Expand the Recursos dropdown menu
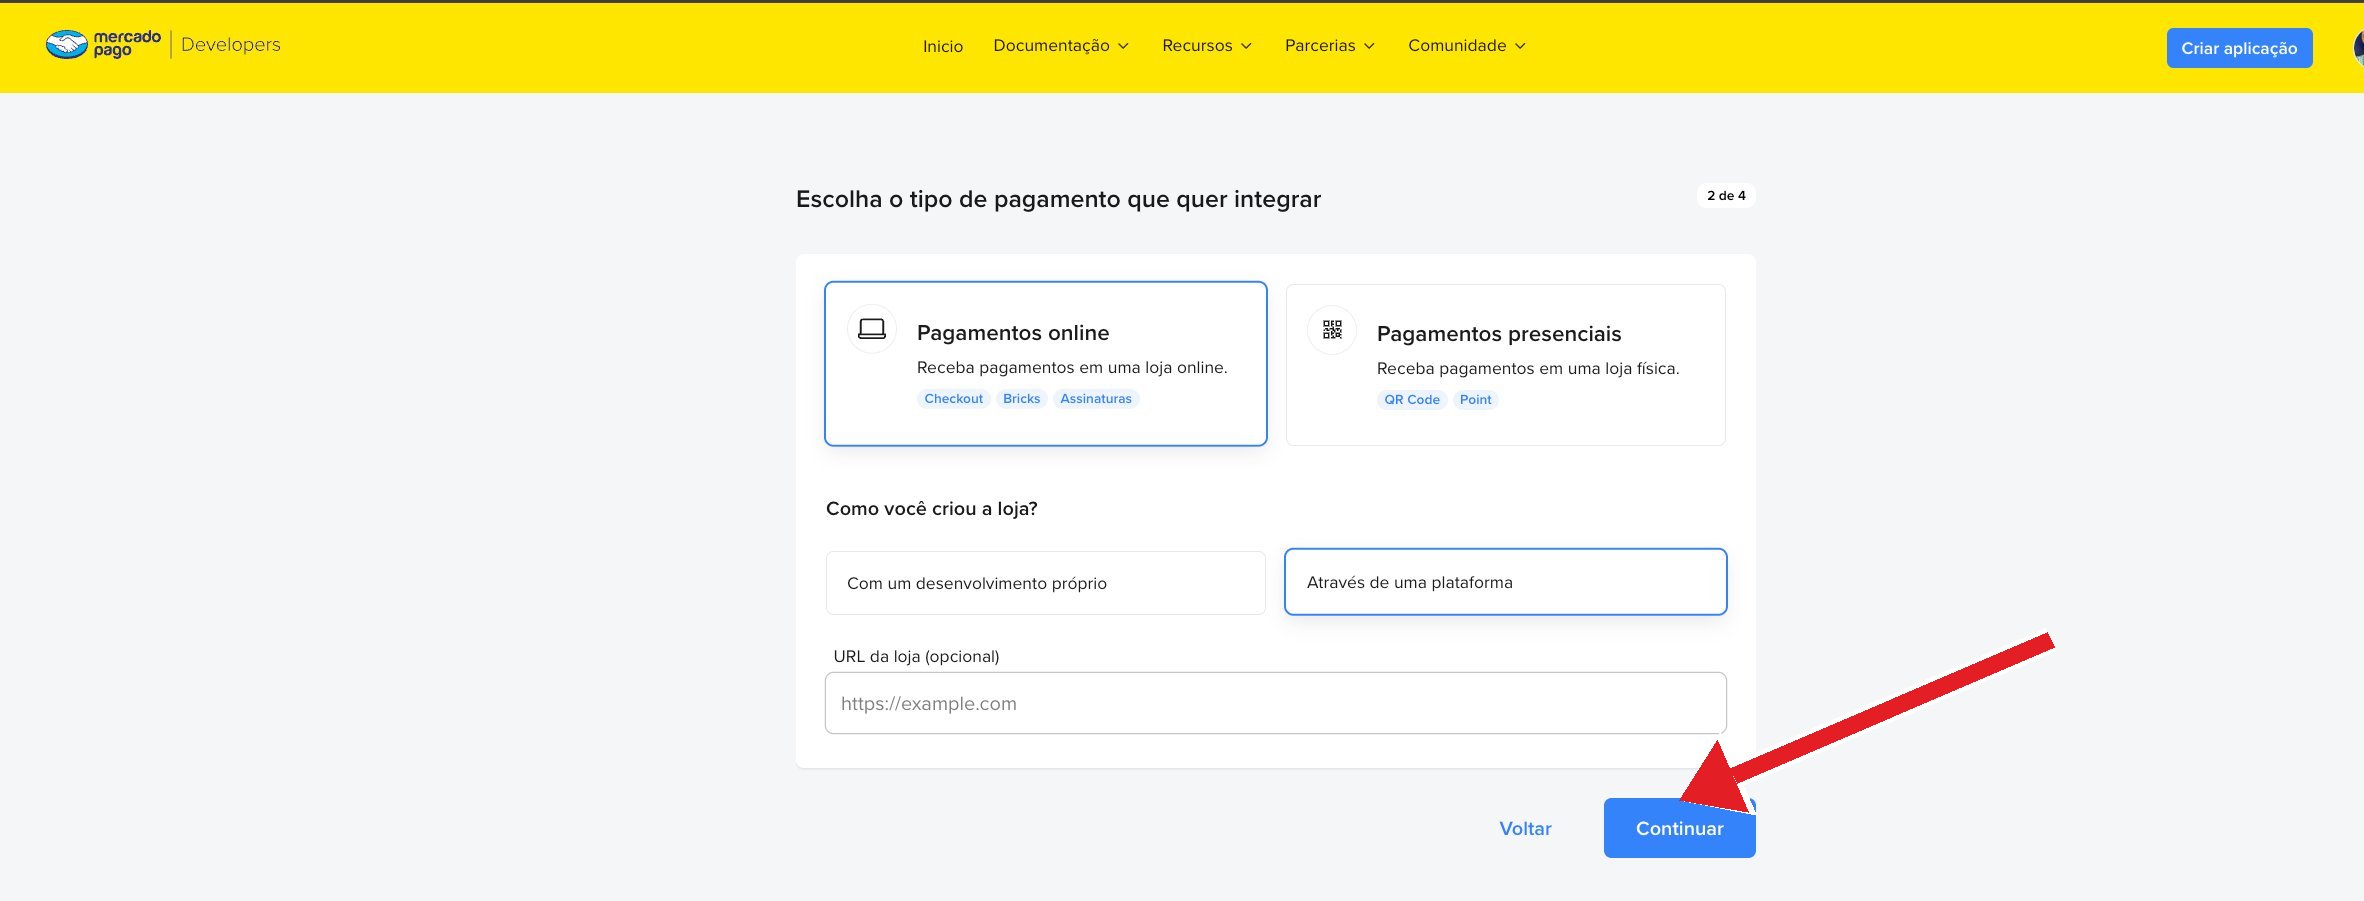 pos(1207,46)
